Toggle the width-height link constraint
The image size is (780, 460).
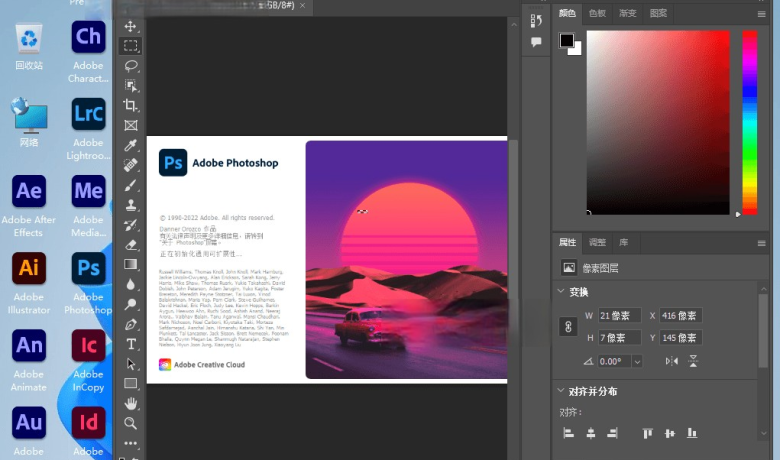click(x=568, y=327)
